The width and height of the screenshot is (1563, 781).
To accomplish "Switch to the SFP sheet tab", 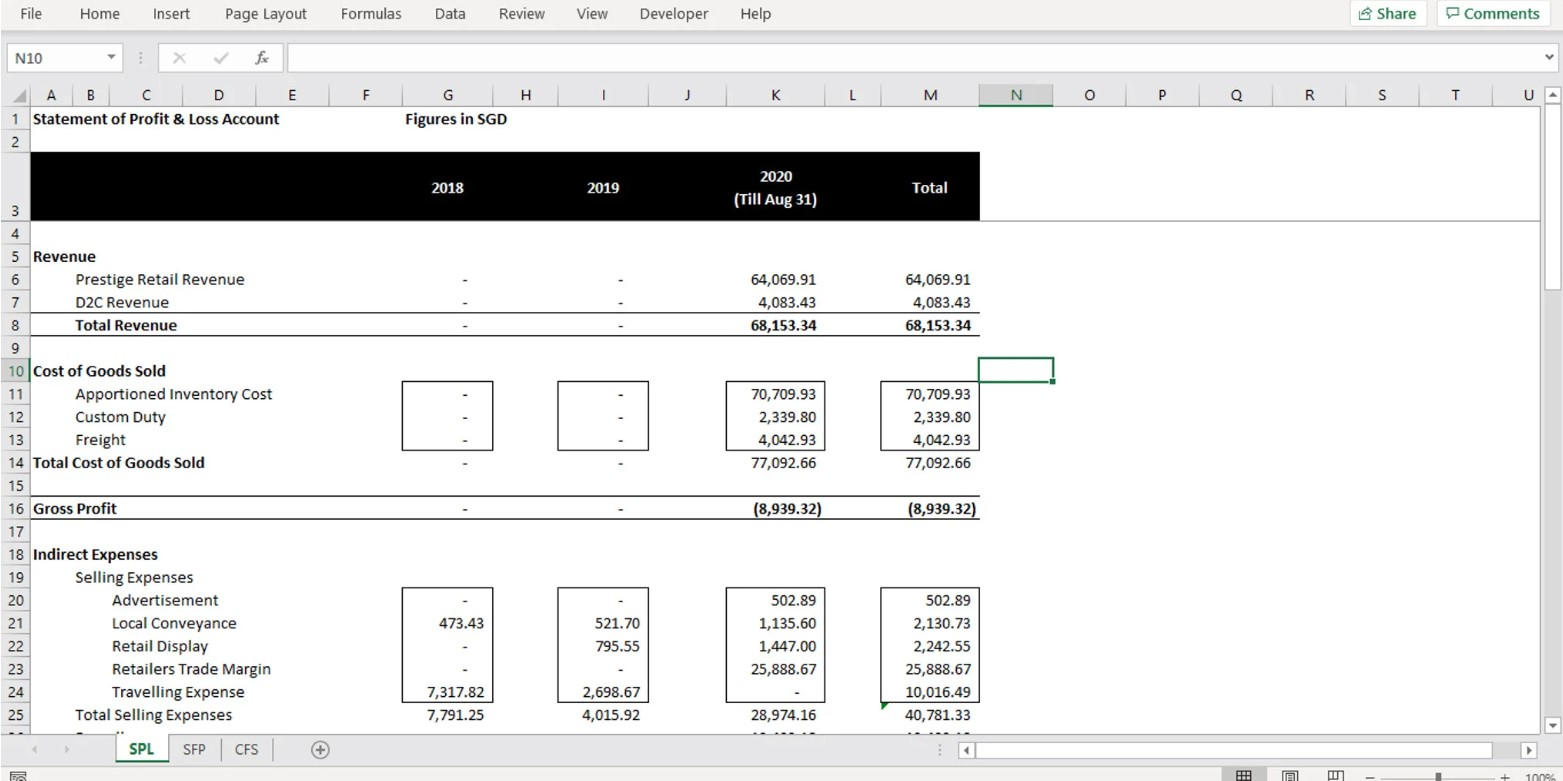I will (x=194, y=749).
